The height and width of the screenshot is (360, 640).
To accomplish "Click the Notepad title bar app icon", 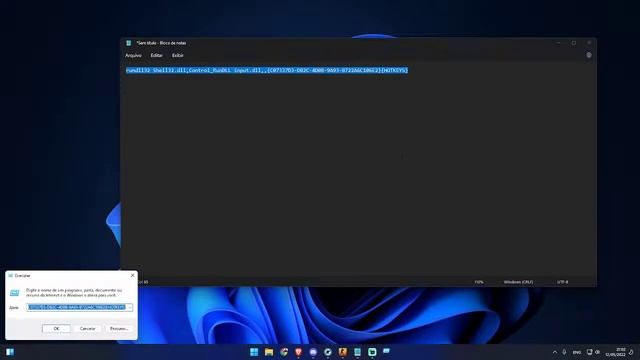I will (x=129, y=43).
